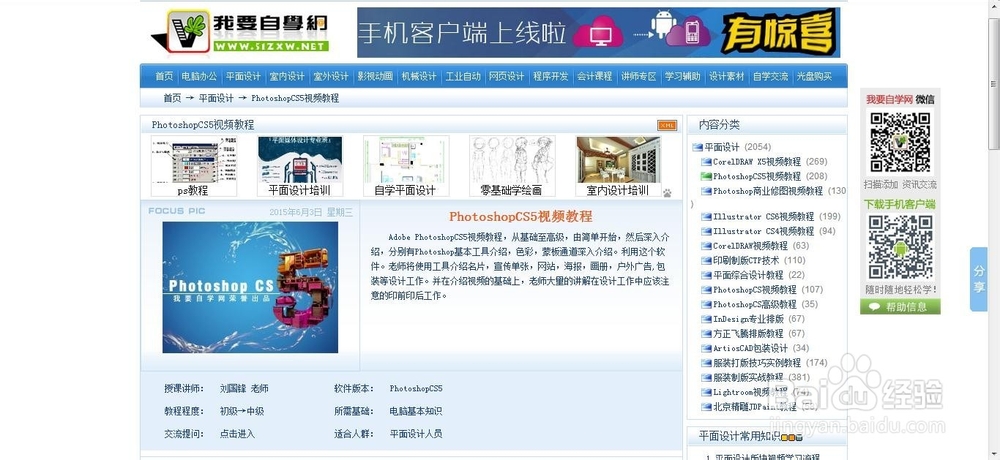Click the green icon beside PhotoshopCS5视频教程

click(706, 177)
